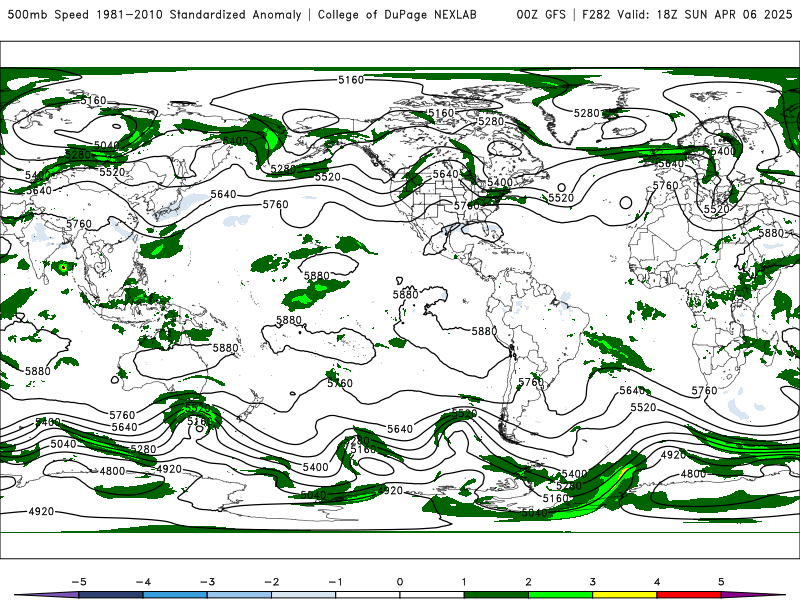Click the "College of DuPage NEXLAB" text
Image resolution: width=800 pixels, height=600 pixels.
pos(397,15)
